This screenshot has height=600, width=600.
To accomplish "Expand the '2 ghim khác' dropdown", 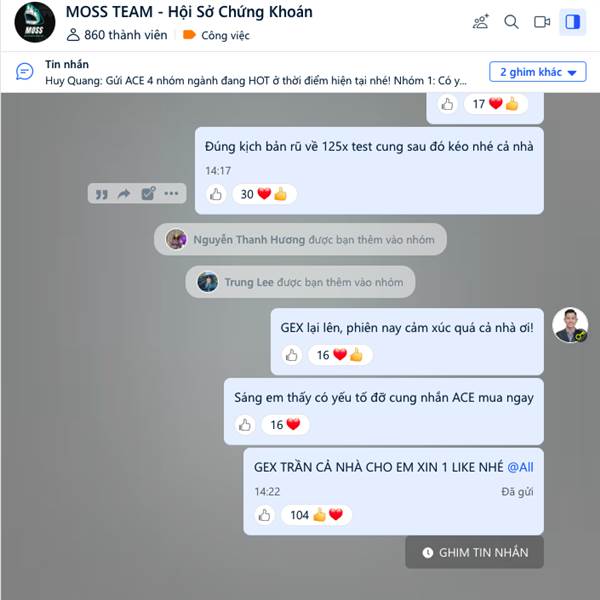I will pos(538,72).
